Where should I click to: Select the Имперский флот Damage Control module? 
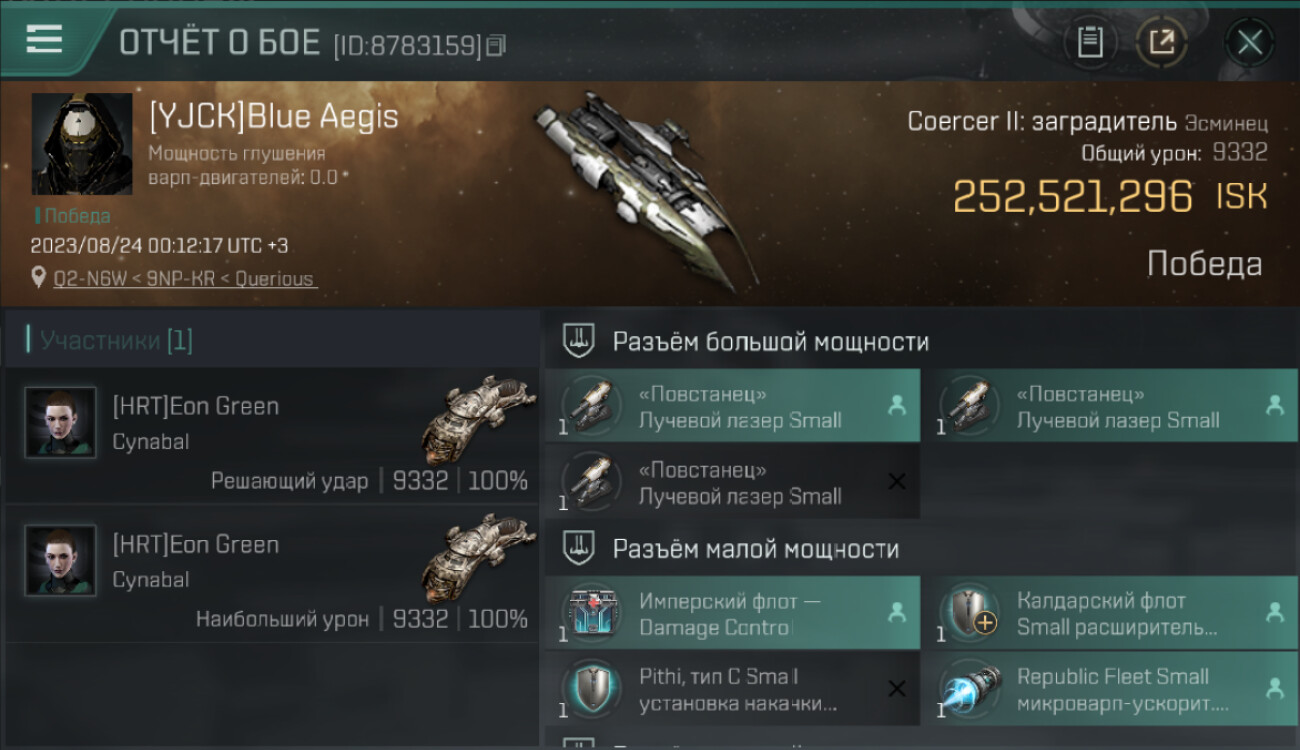pos(732,613)
